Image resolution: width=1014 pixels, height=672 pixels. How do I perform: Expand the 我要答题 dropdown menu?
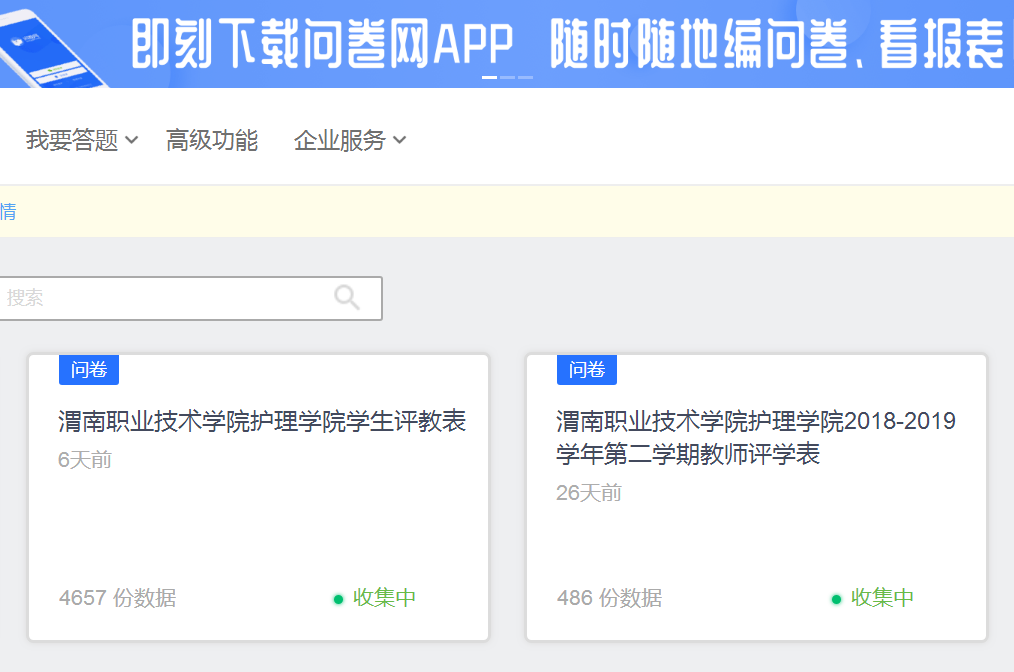click(x=81, y=140)
